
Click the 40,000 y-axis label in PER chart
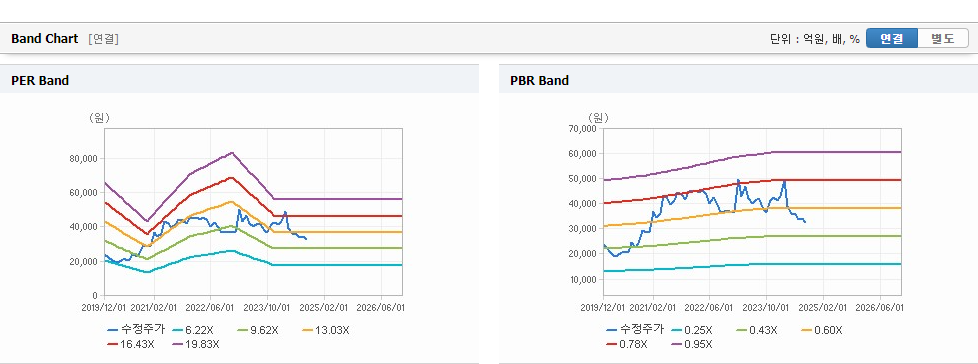click(x=84, y=227)
